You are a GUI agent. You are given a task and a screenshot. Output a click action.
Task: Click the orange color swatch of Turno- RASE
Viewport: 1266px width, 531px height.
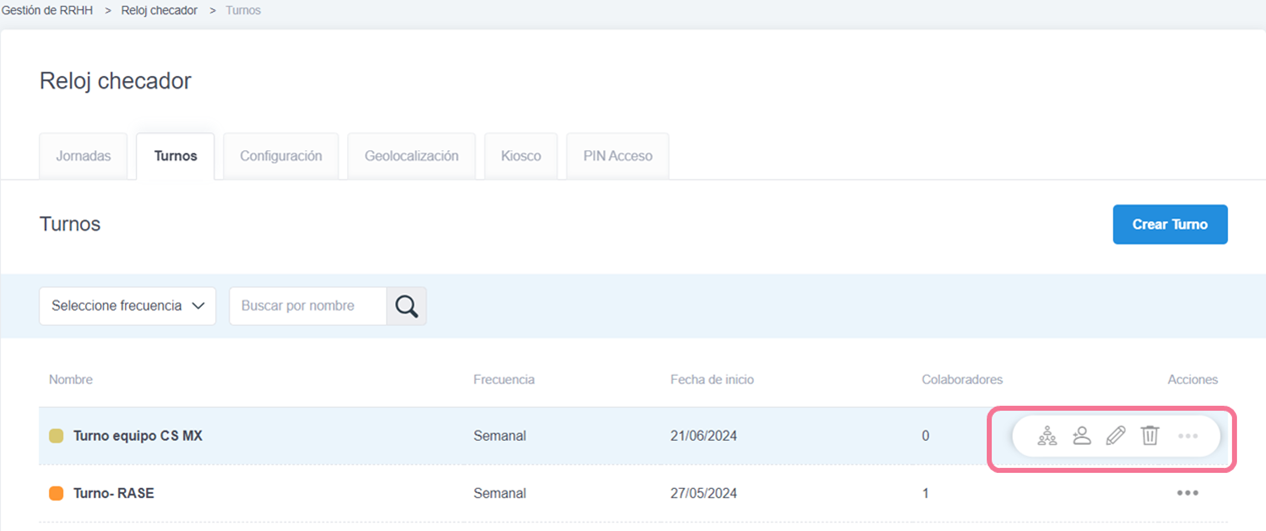pos(56,493)
